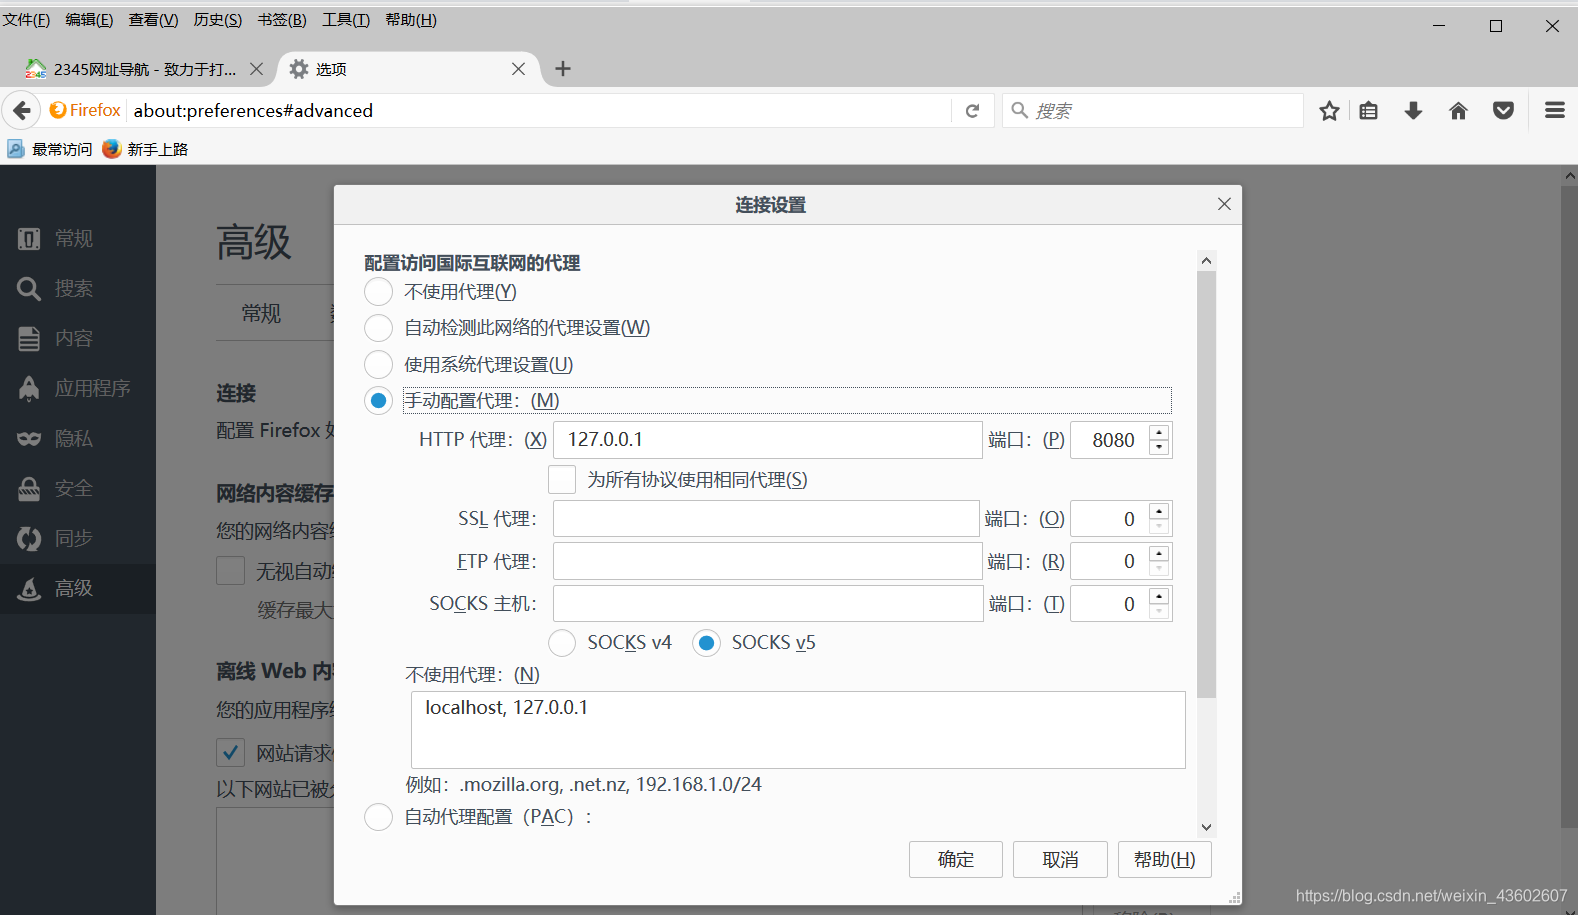
Task: Click FTP 代理 address field
Action: (768, 561)
